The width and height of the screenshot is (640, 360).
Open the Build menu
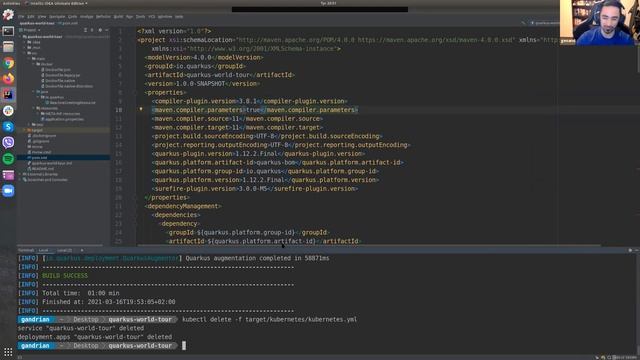click(118, 17)
